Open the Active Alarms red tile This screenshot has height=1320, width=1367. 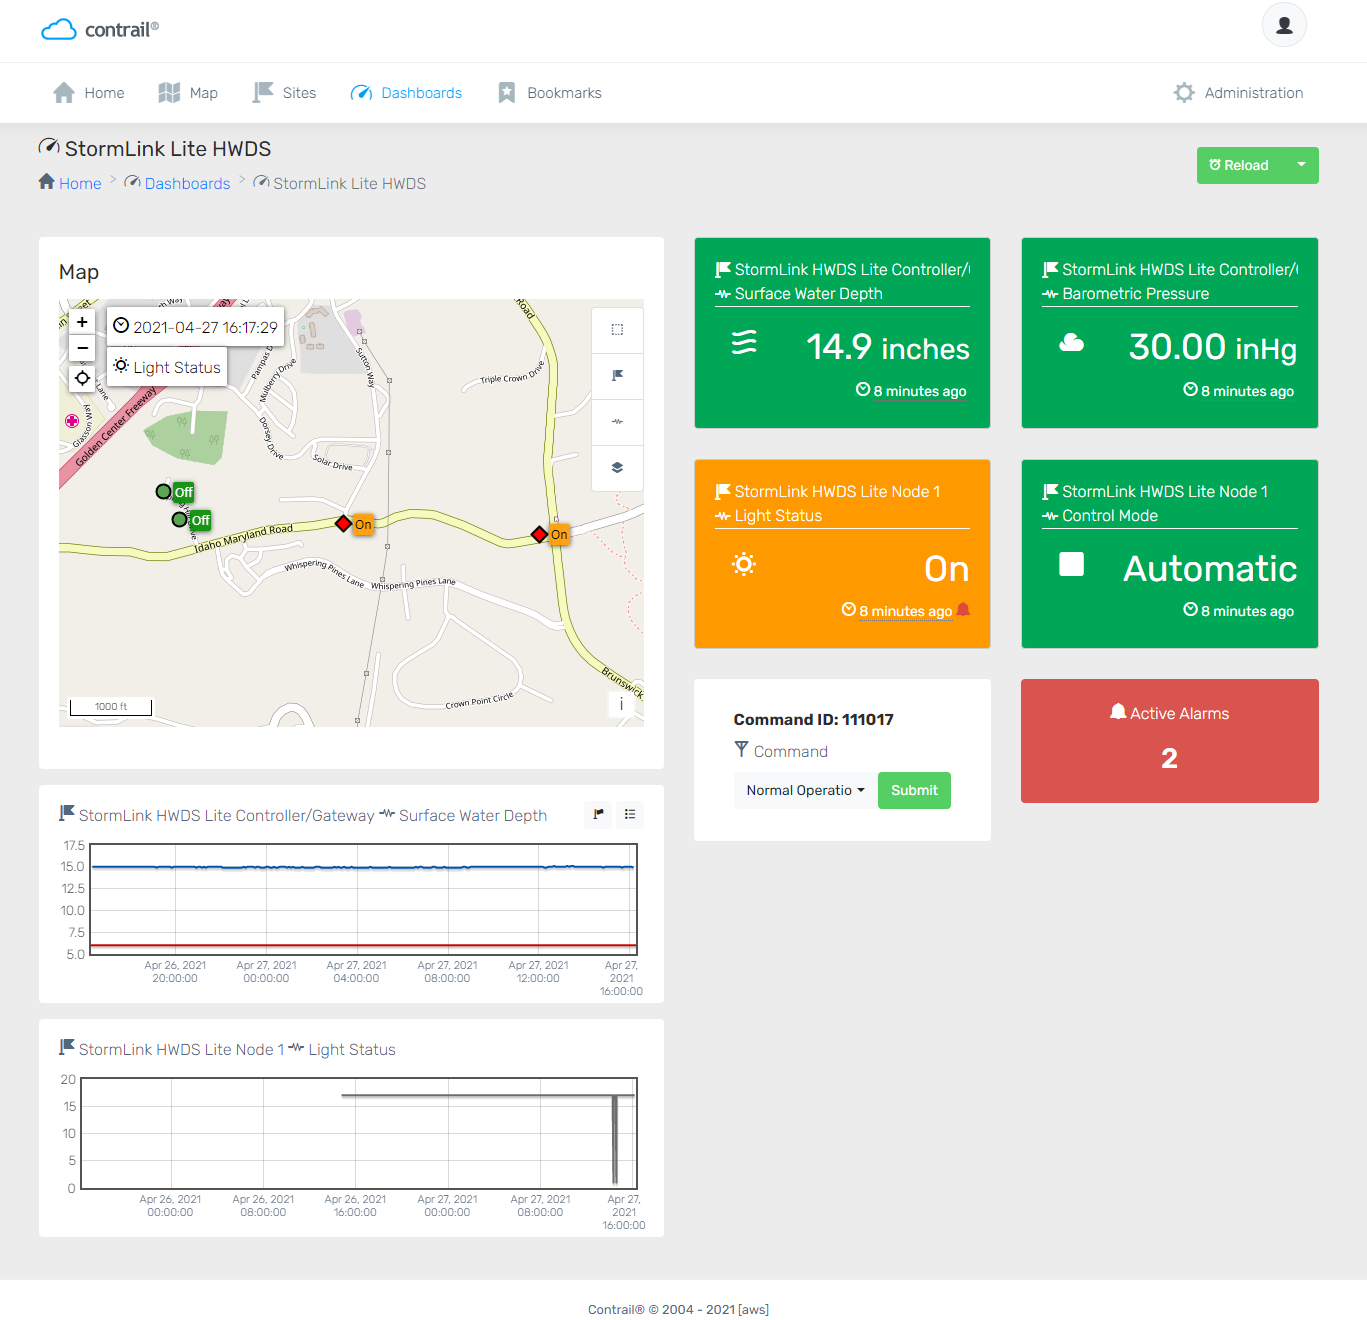[x=1169, y=741]
